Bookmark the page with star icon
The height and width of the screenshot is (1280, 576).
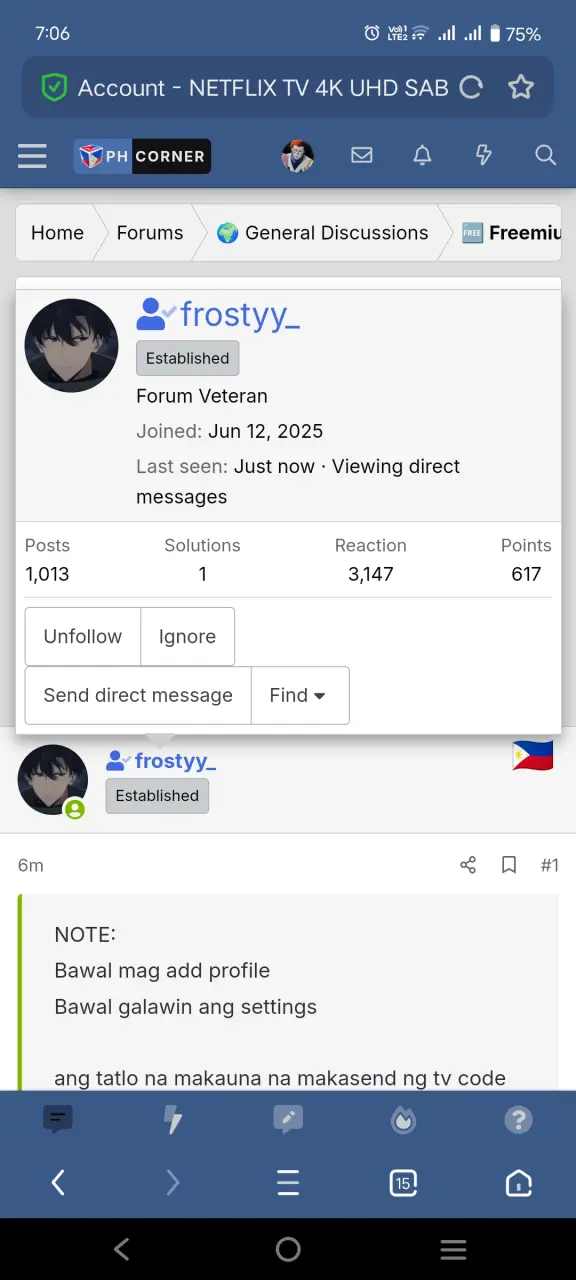(x=521, y=87)
